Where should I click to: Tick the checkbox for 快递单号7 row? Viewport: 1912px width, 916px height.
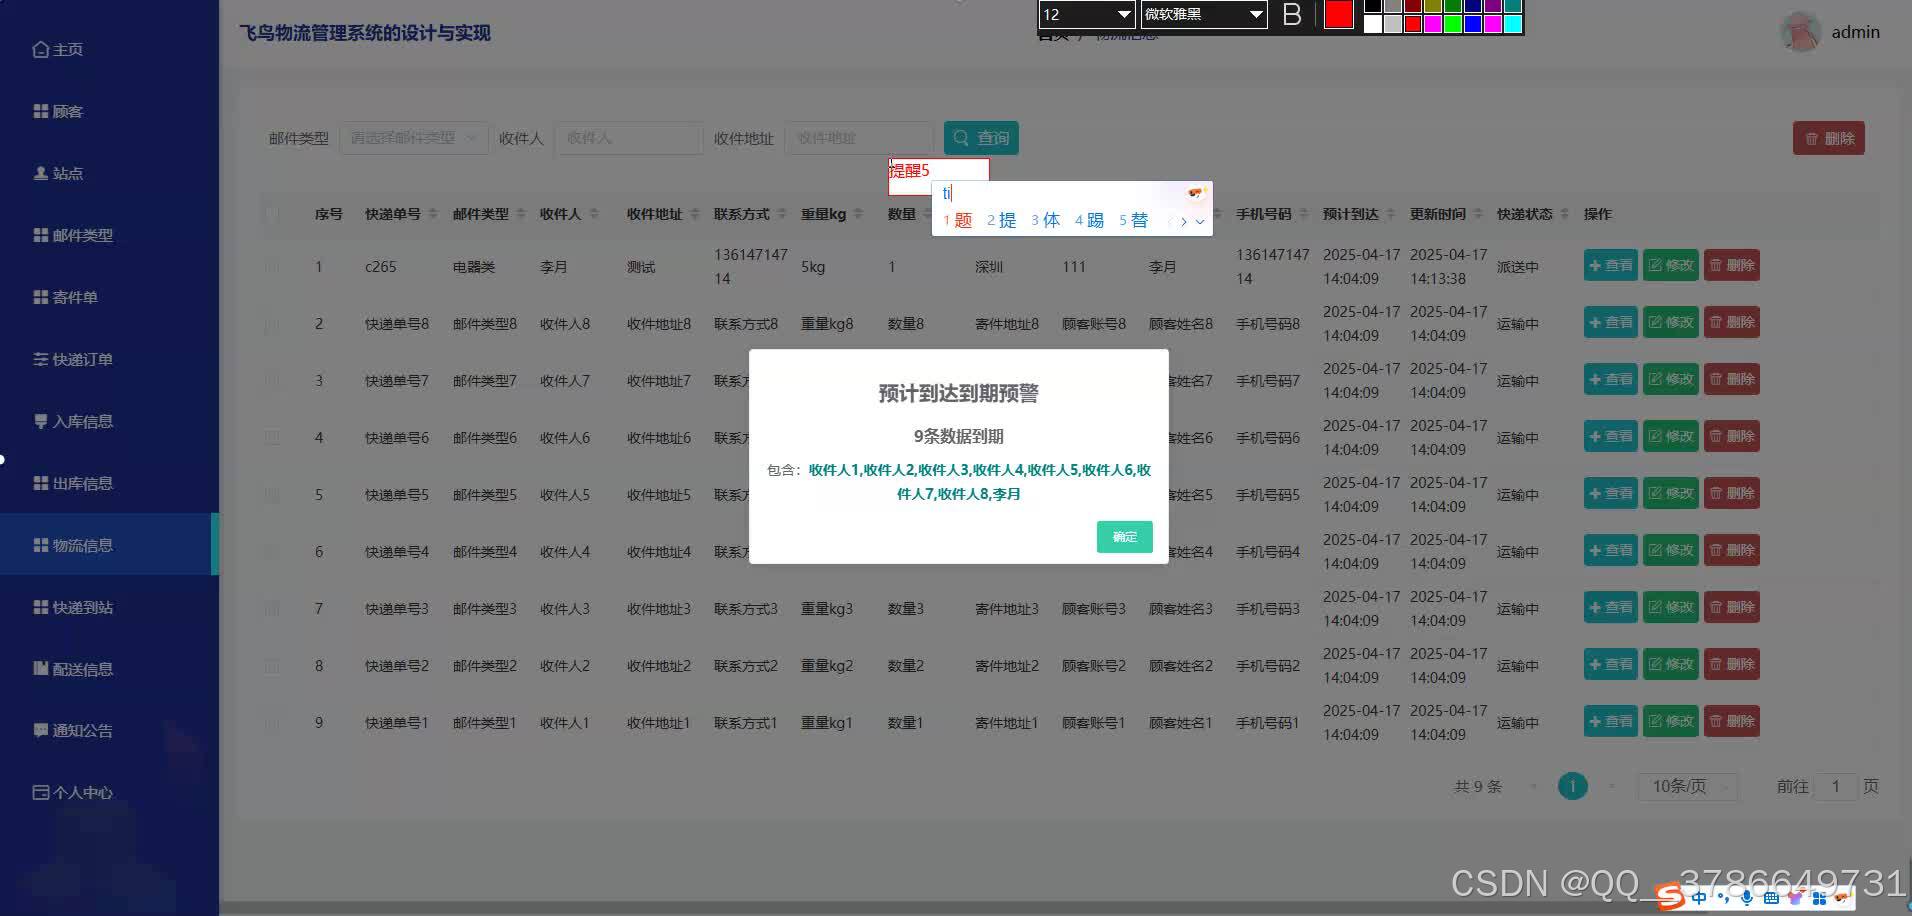pos(272,381)
